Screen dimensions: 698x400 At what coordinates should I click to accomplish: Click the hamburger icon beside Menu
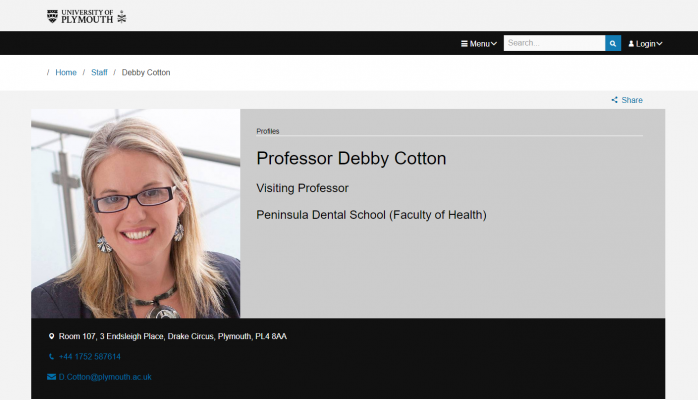[464, 44]
